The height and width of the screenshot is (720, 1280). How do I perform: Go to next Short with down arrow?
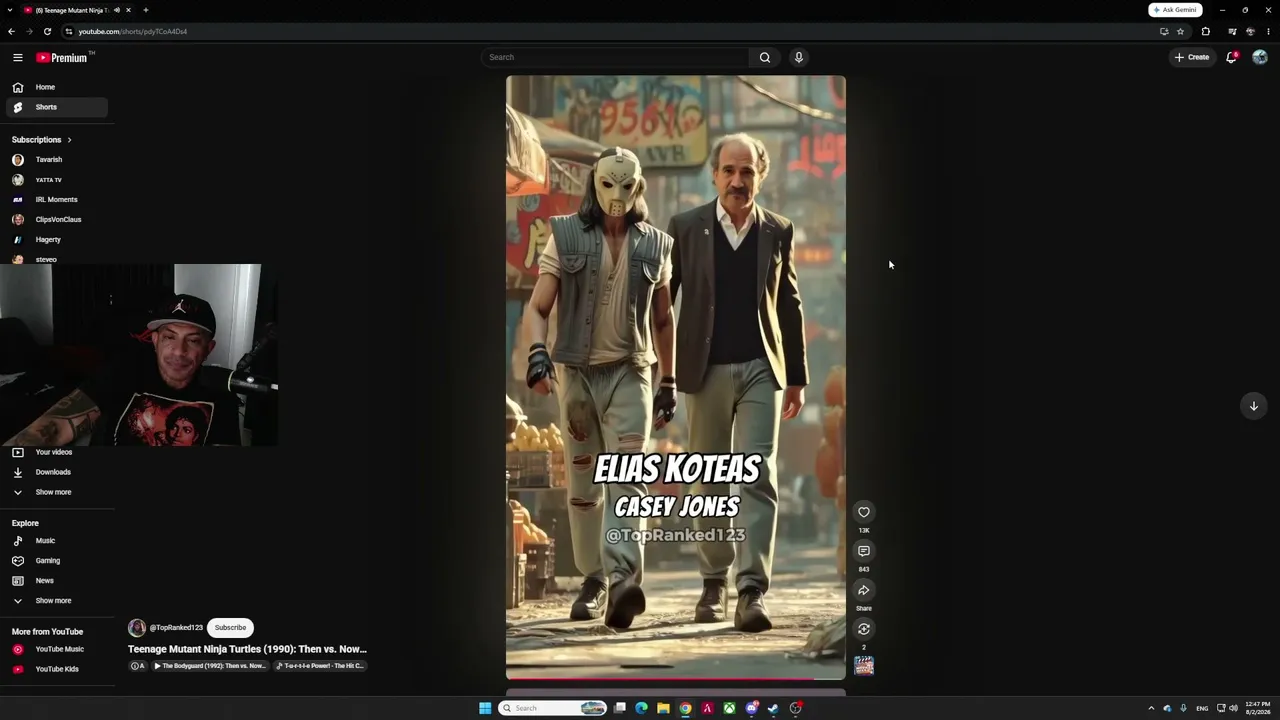coord(1254,406)
